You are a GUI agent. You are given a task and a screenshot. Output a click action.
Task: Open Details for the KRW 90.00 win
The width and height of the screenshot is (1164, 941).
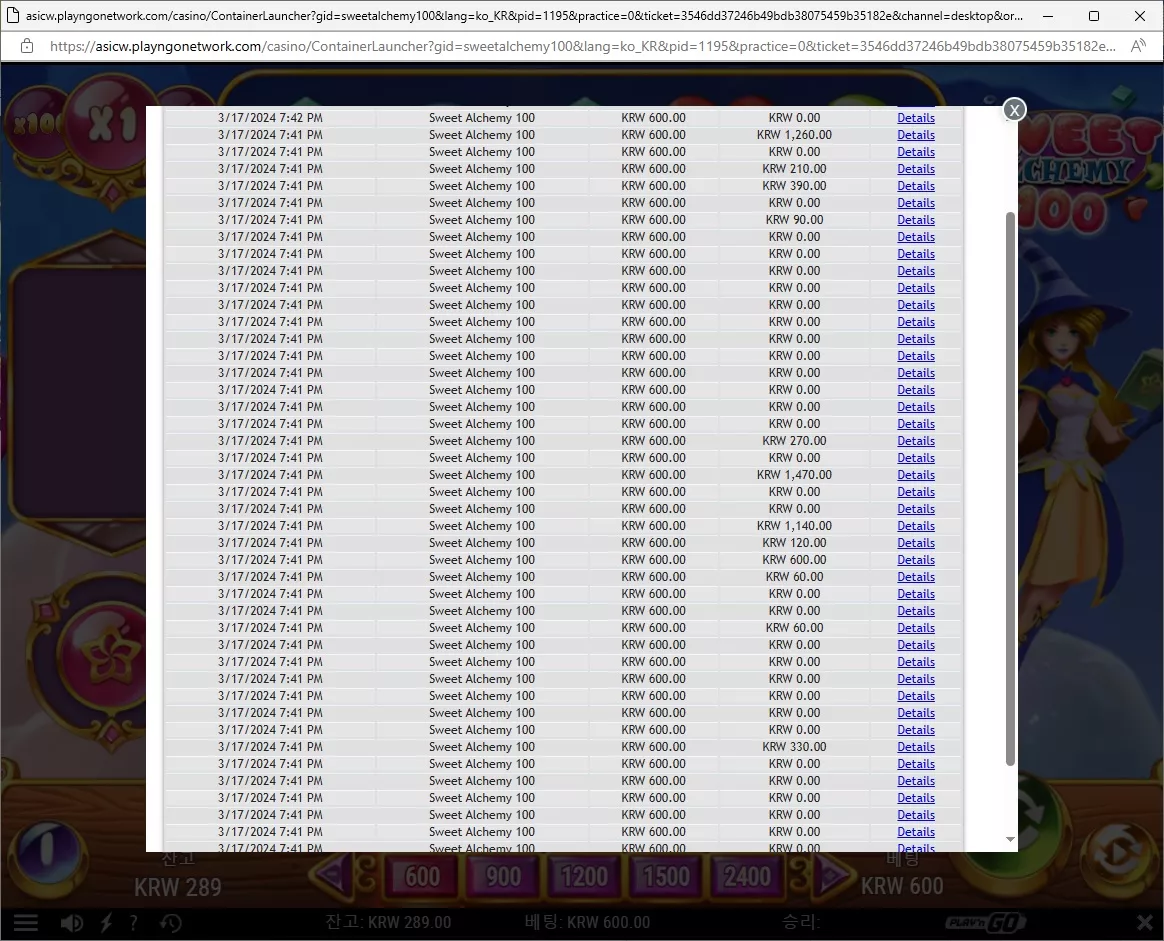tap(915, 220)
